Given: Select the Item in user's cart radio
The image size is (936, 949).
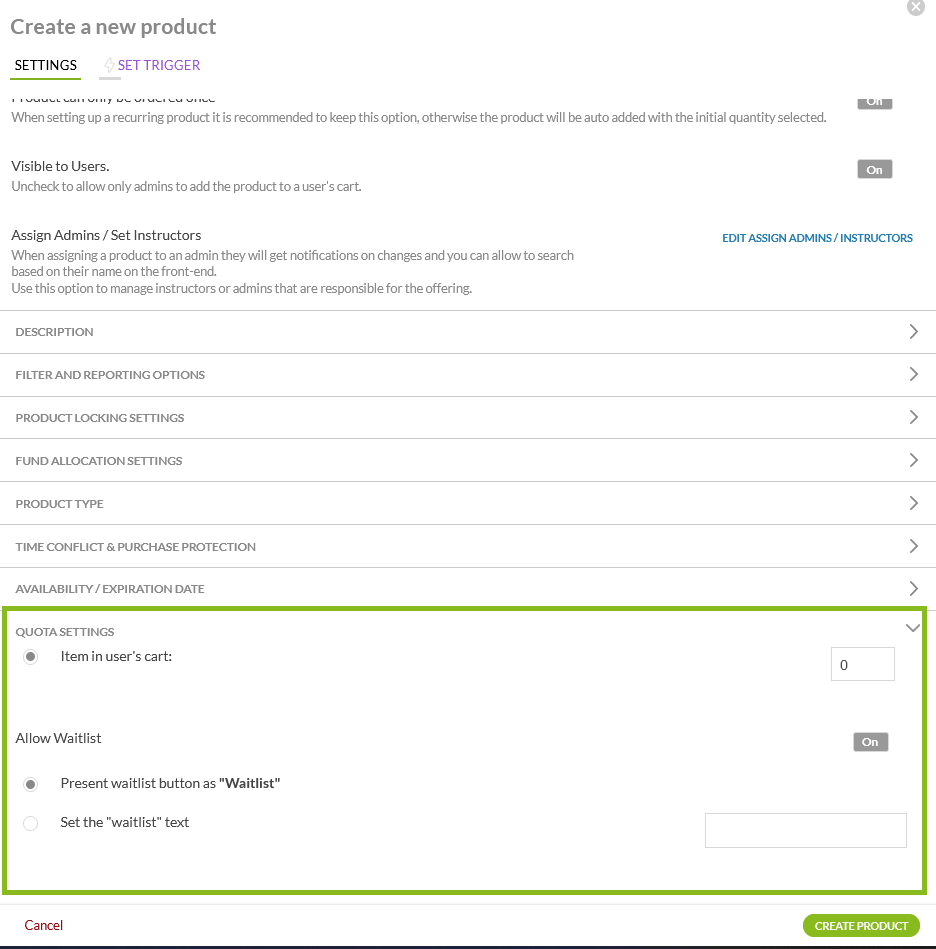Looking at the screenshot, I should [x=31, y=657].
